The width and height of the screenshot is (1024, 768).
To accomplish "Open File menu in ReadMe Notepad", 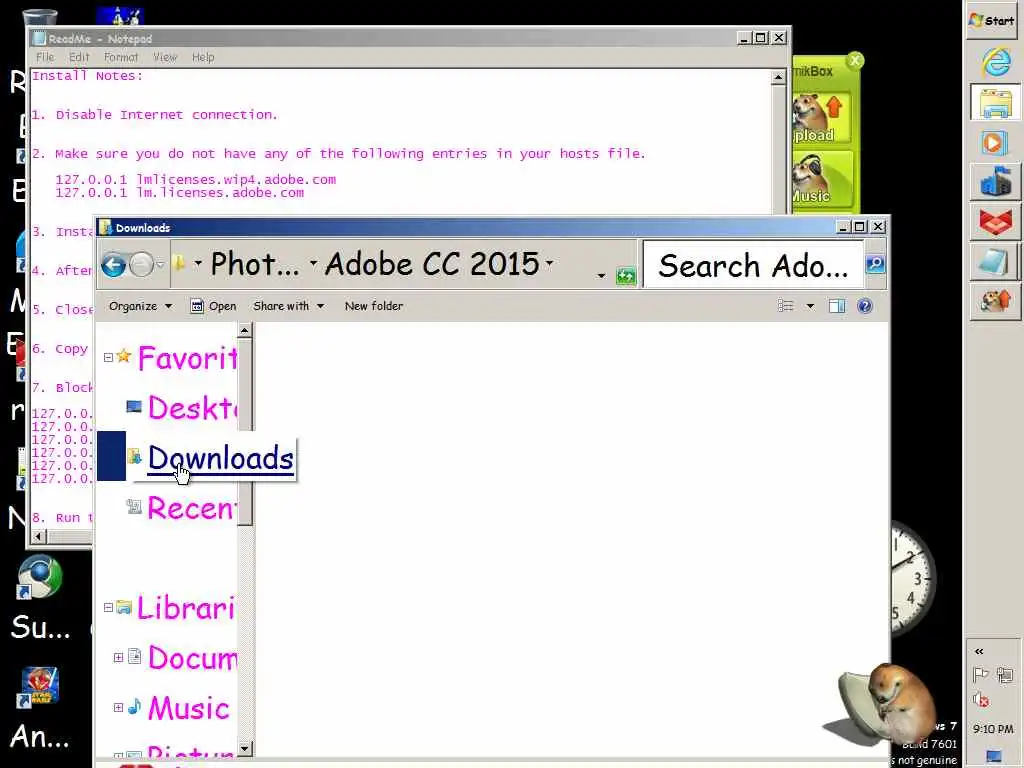I will [x=45, y=57].
